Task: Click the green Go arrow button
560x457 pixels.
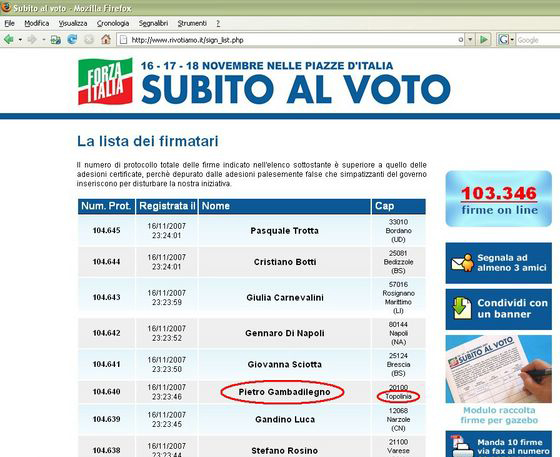Action: tap(484, 40)
